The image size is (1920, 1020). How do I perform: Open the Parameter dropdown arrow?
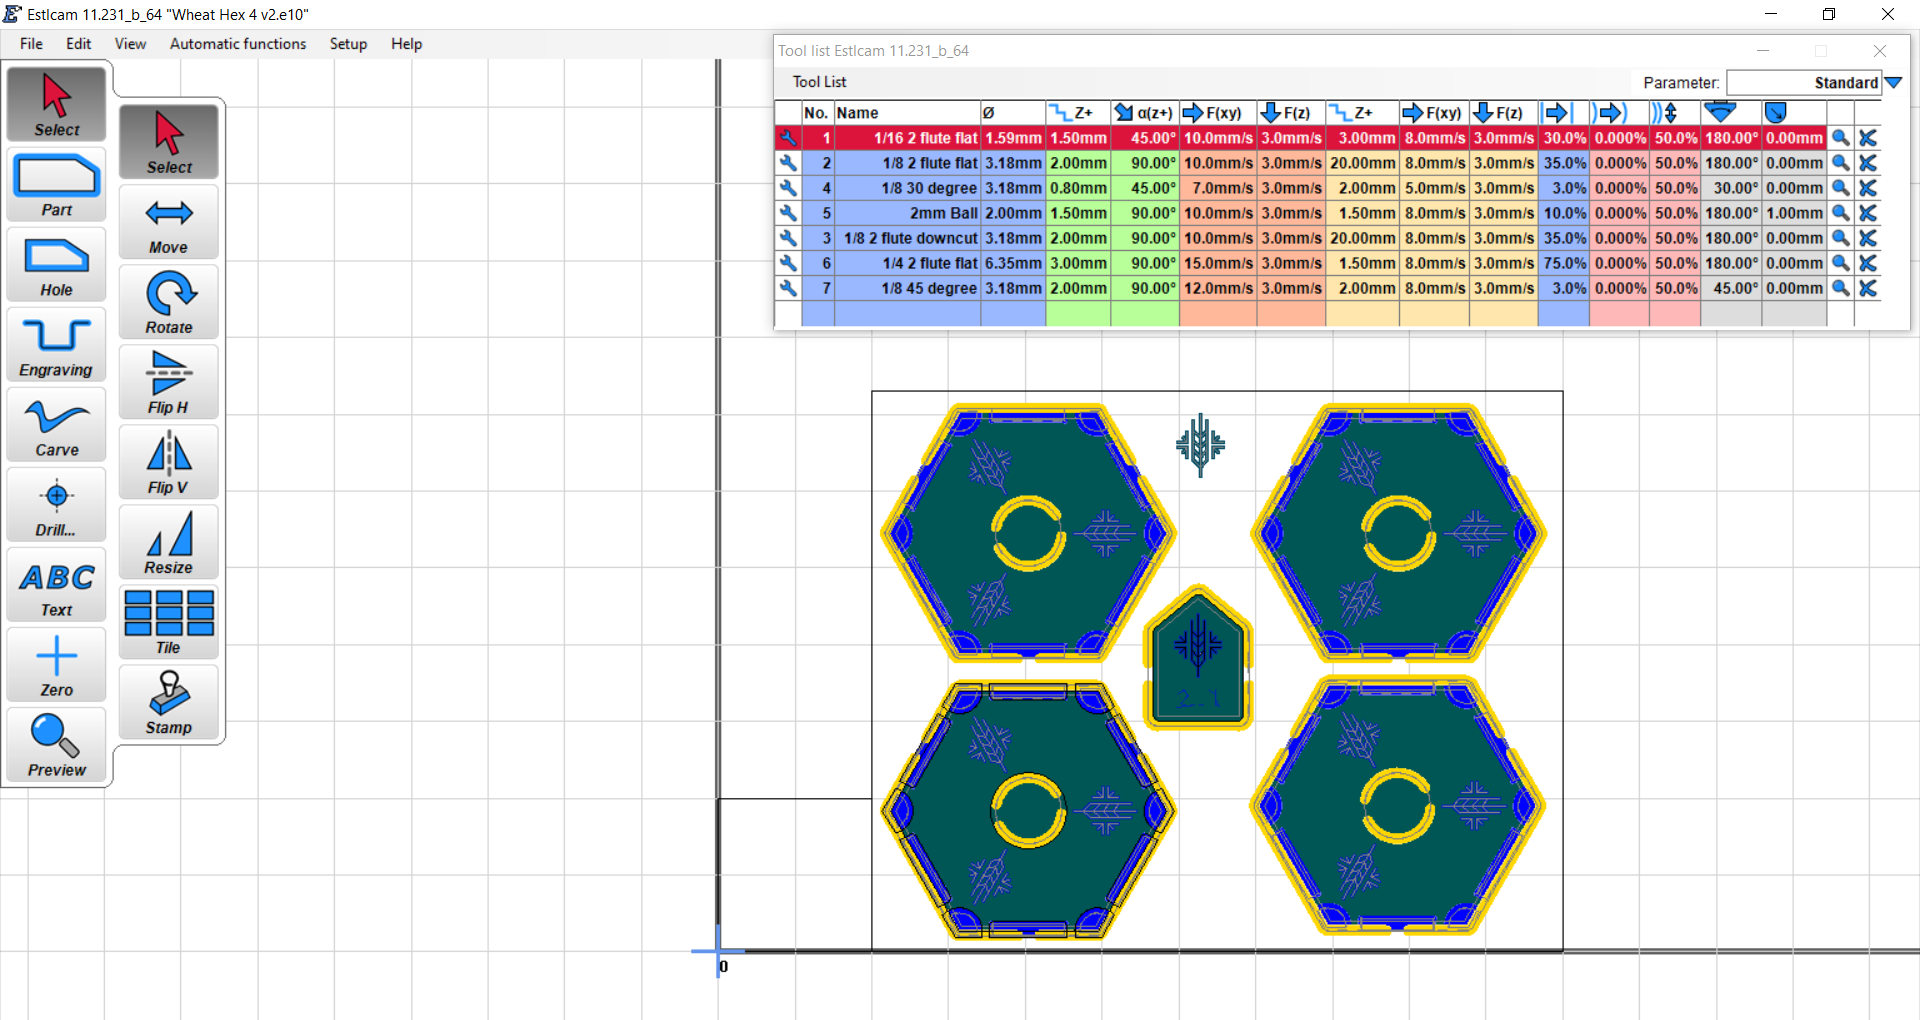(1893, 83)
